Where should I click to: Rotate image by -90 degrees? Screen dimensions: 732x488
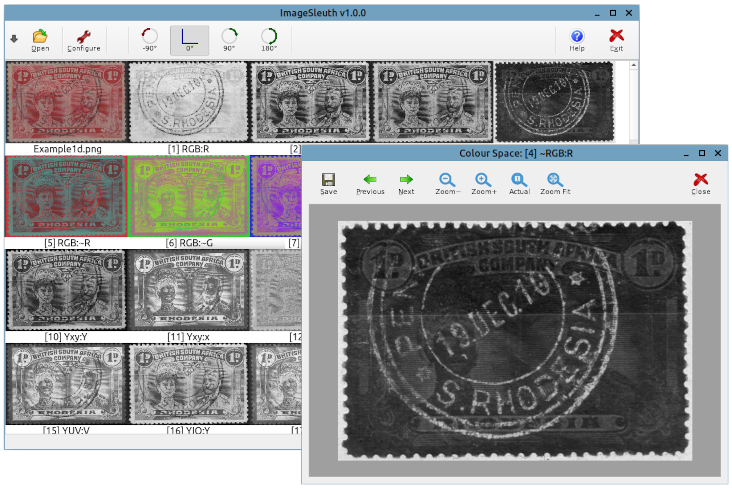pos(149,40)
